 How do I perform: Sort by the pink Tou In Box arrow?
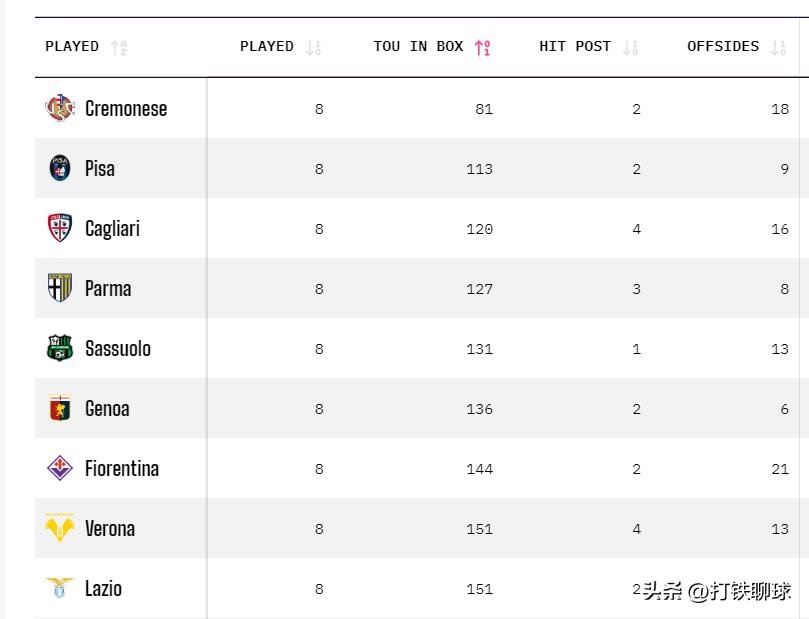[482, 47]
